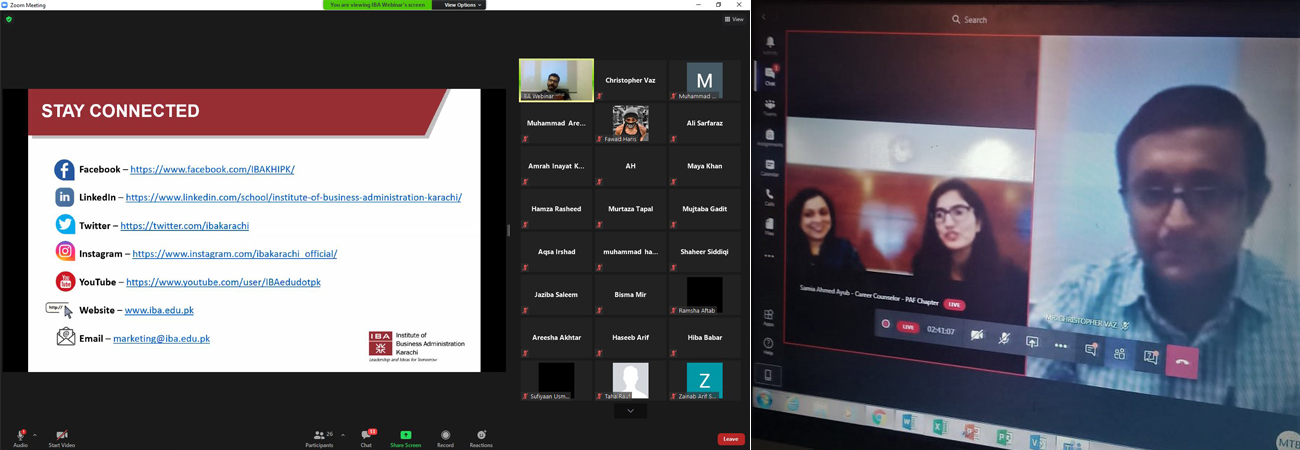
Task: Open Files in Teams sidebar
Action: [770, 227]
